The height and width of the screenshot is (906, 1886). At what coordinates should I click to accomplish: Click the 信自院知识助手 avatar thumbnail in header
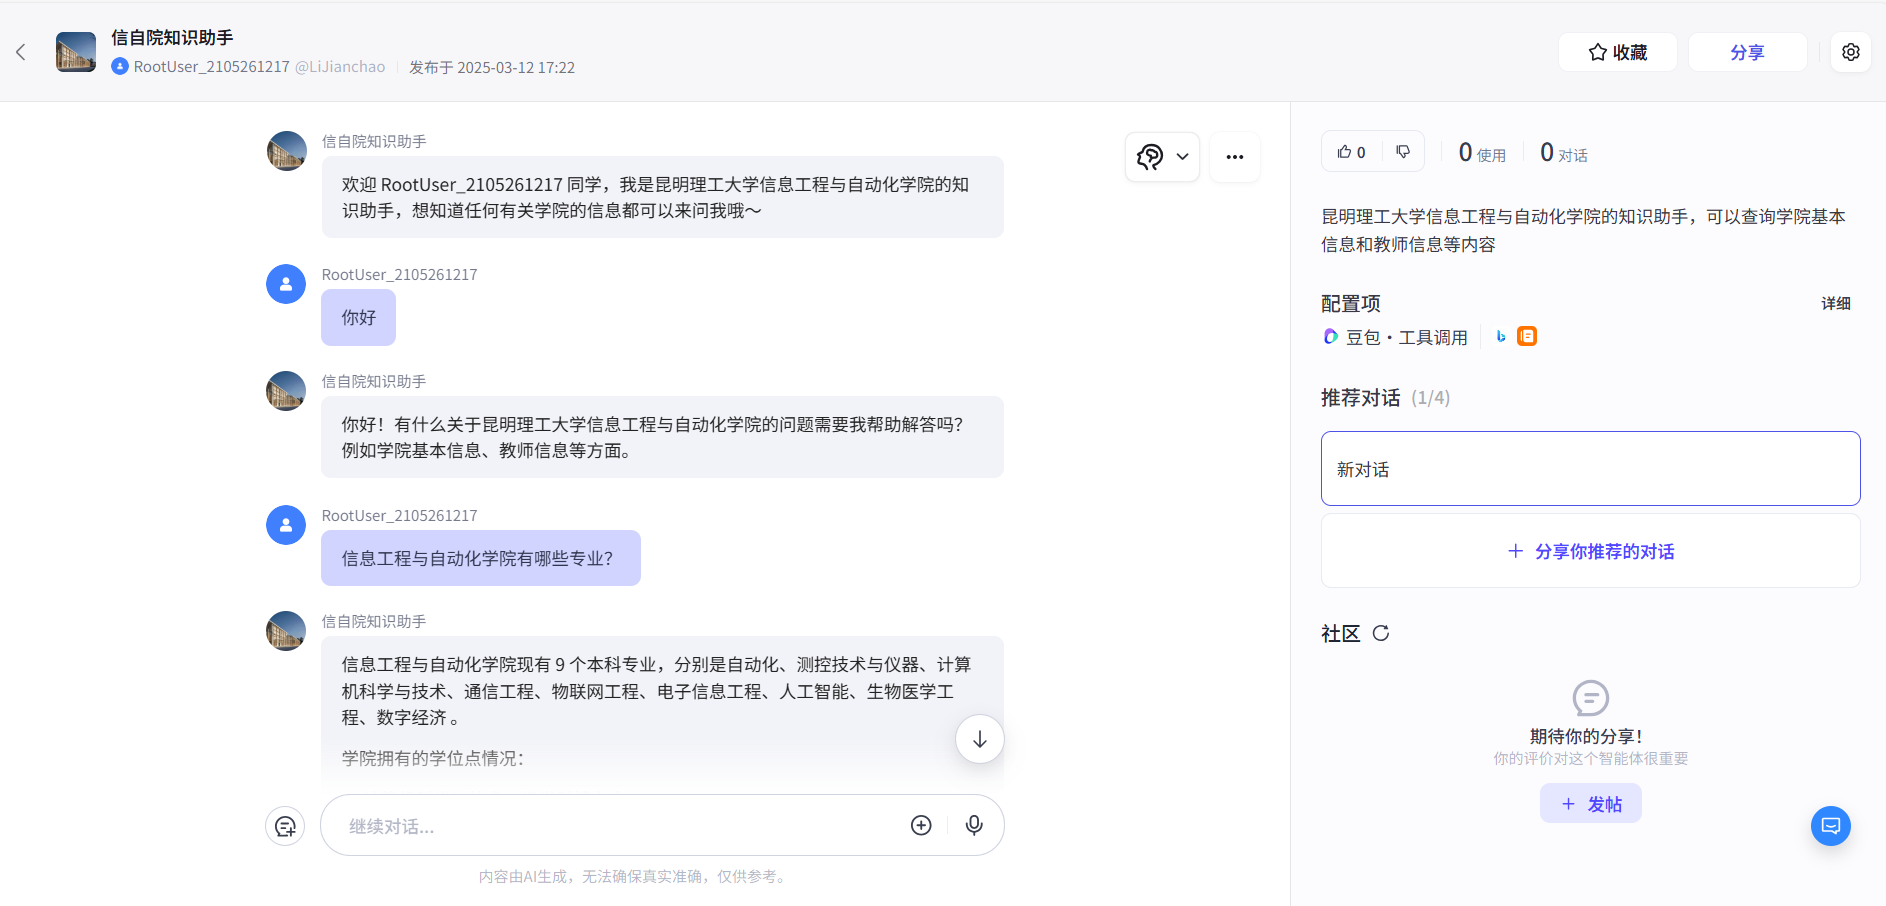[x=76, y=52]
